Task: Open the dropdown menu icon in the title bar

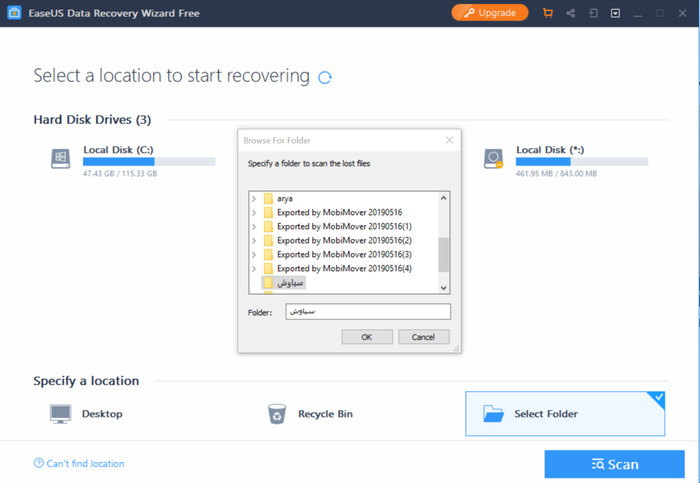Action: coord(615,13)
